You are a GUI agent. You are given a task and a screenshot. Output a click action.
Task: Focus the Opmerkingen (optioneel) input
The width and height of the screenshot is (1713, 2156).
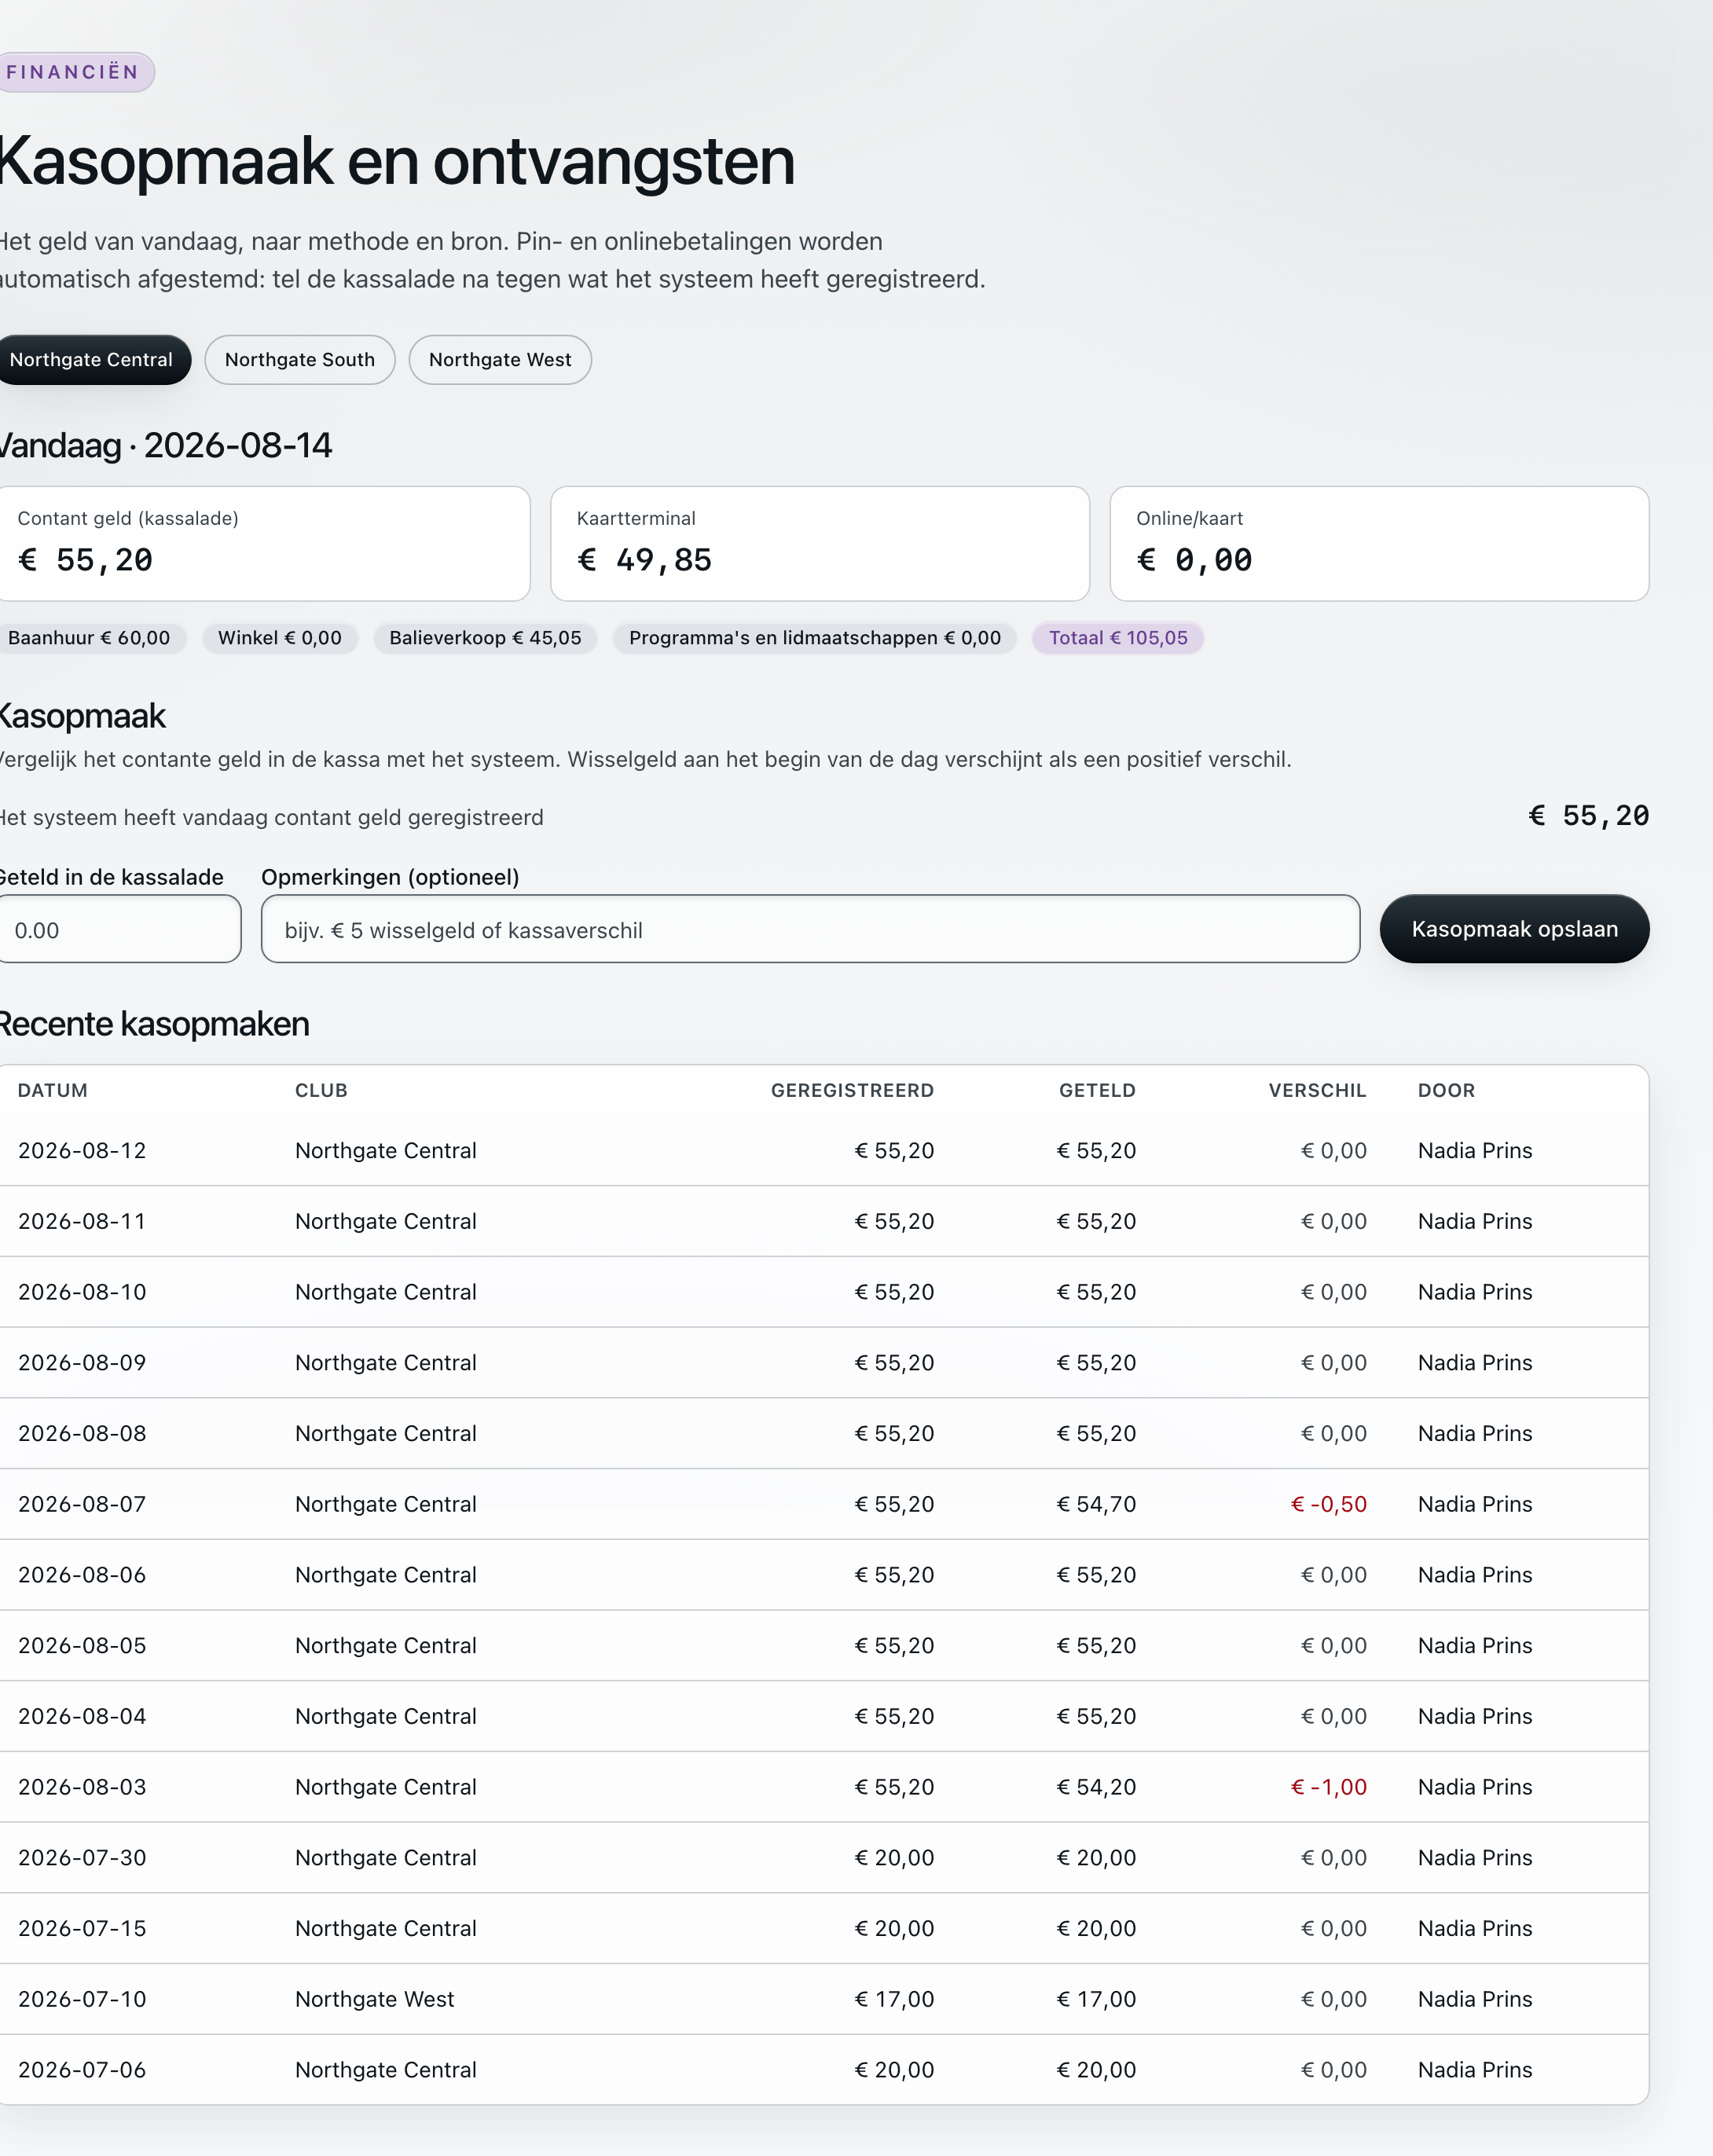pyautogui.click(x=810, y=930)
